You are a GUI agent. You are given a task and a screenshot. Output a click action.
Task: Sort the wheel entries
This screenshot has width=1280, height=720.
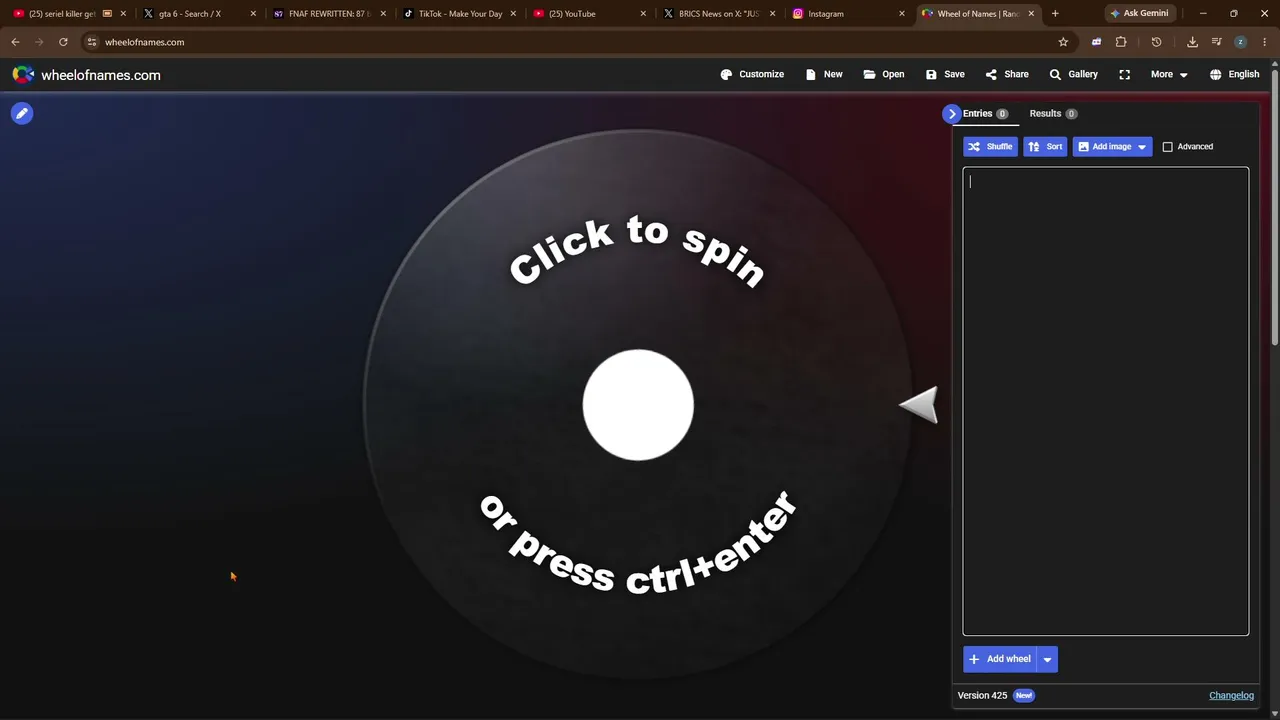tap(1045, 147)
